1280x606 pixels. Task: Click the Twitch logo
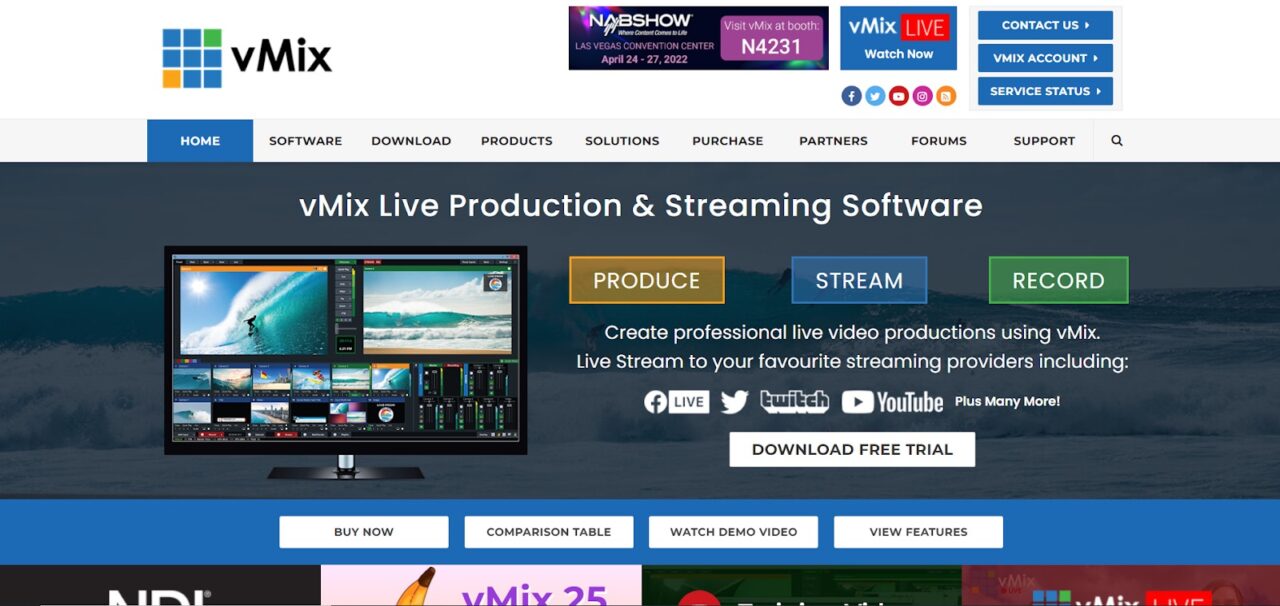click(795, 402)
